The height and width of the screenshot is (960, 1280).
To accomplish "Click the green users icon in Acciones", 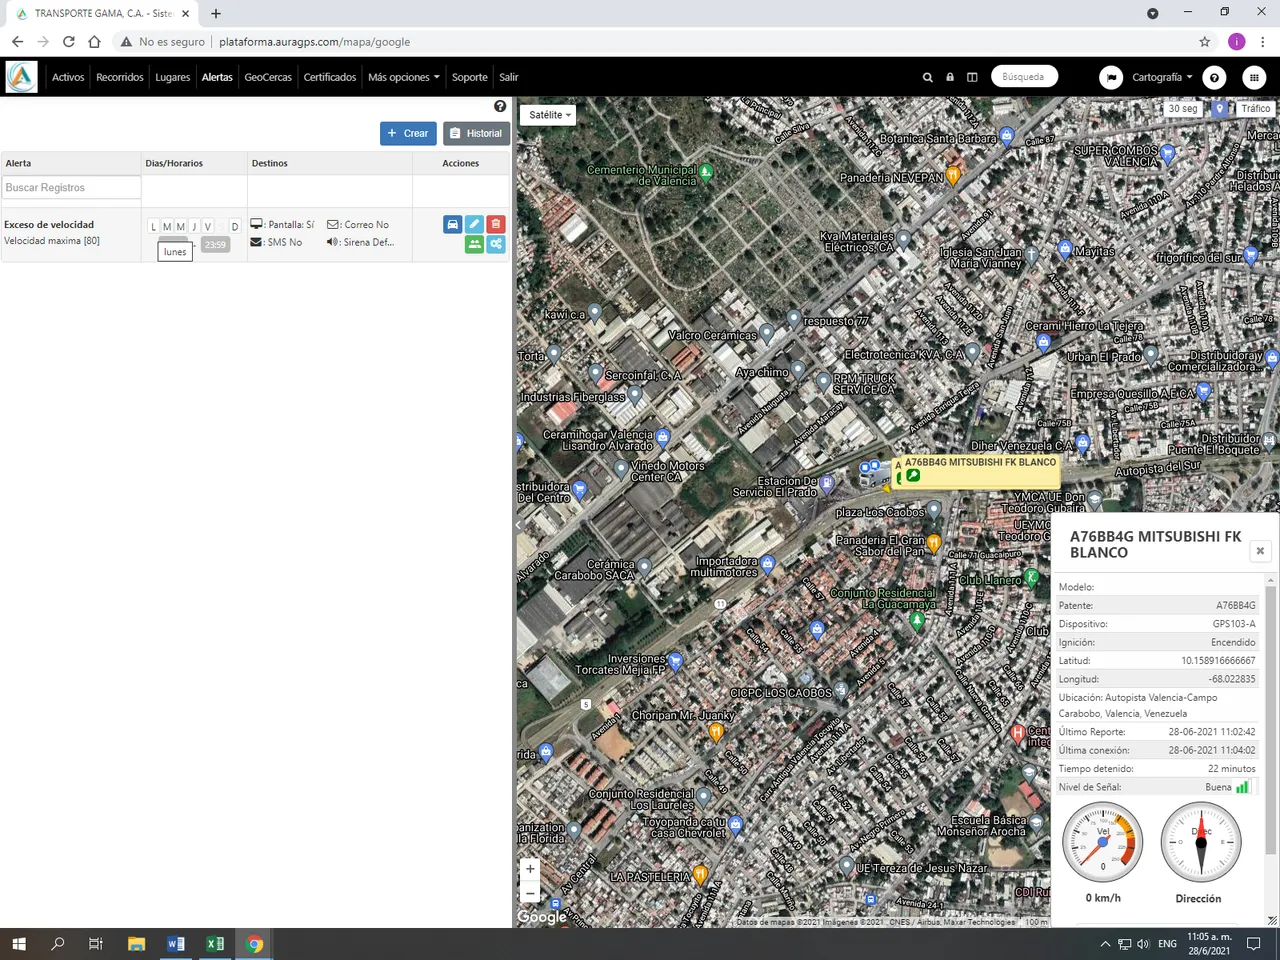I will (x=474, y=244).
